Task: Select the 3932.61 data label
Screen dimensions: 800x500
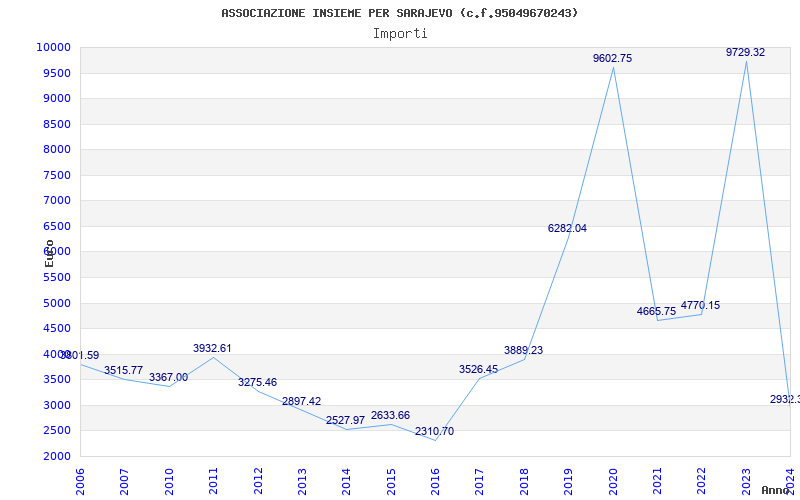Action: 212,348
